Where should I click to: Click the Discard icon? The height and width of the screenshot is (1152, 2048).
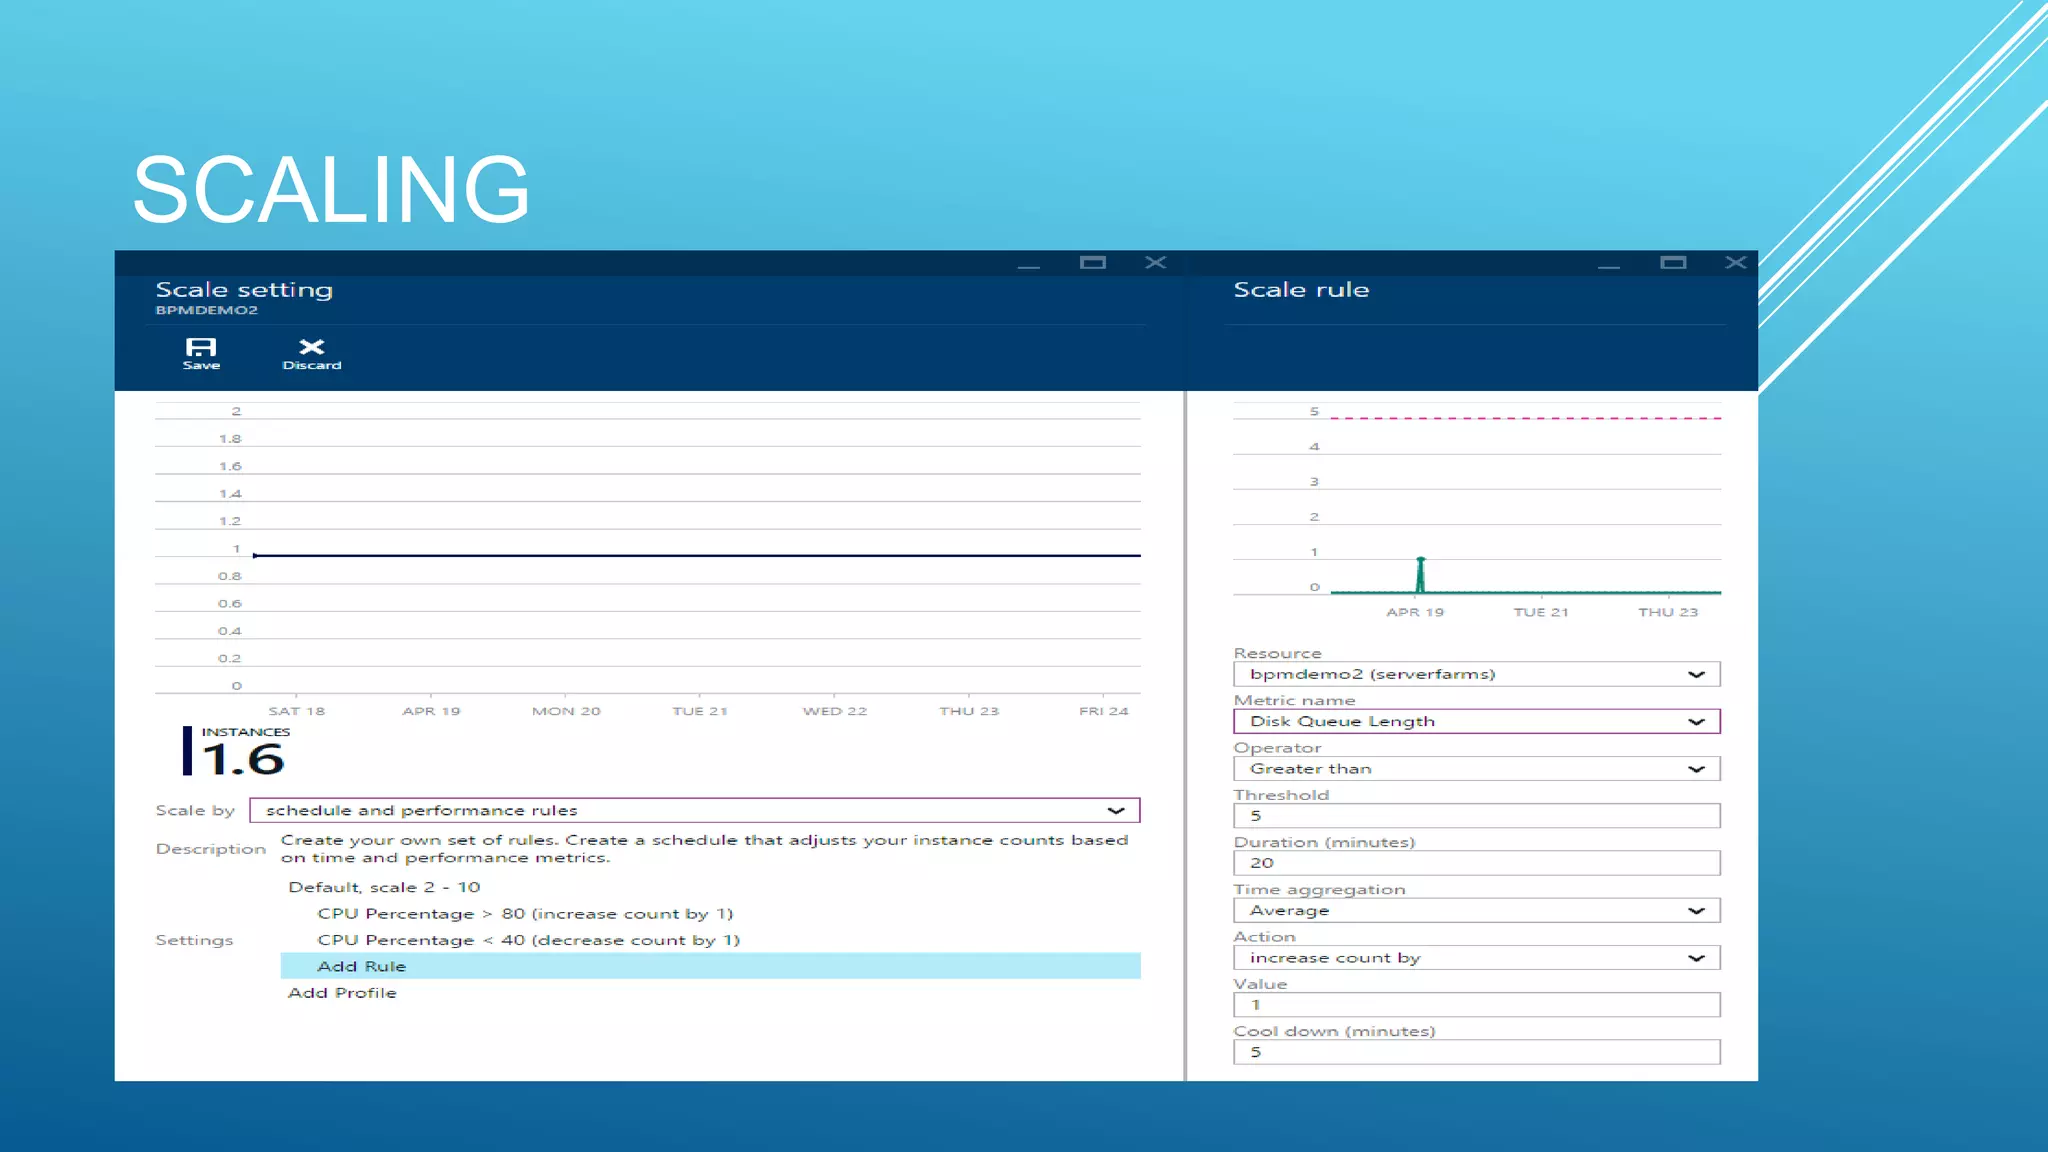(x=312, y=352)
